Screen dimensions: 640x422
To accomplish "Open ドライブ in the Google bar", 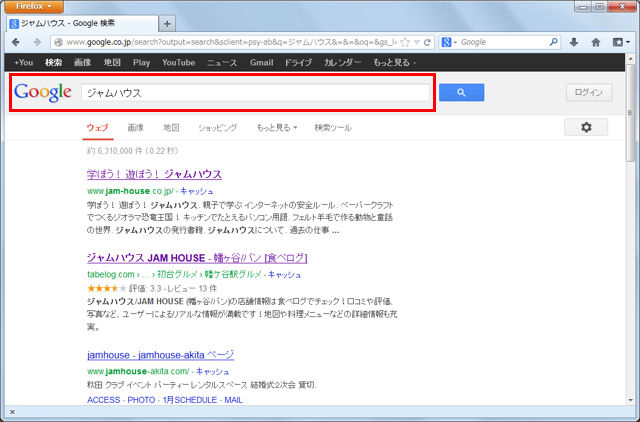I will pos(298,63).
